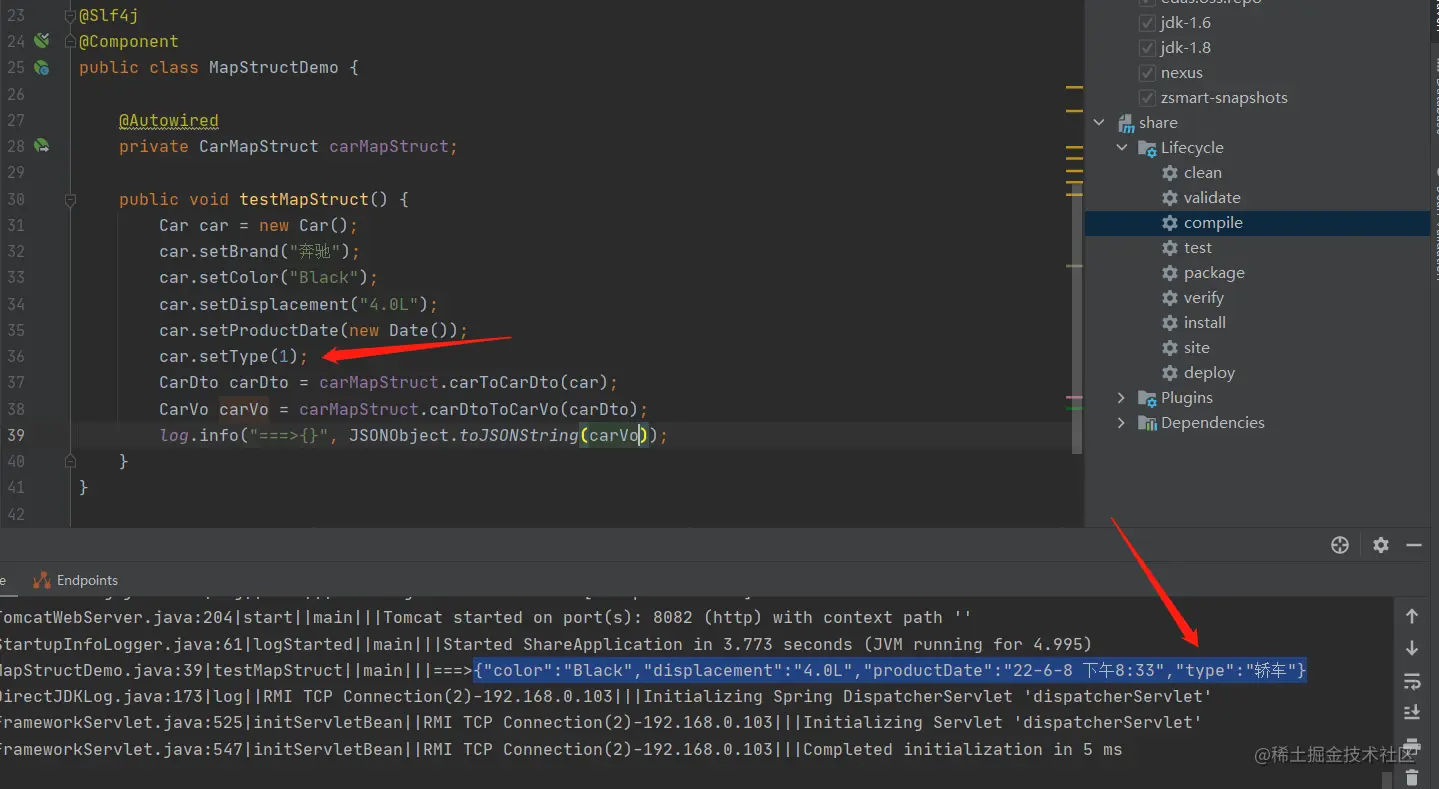
Task: Click the class bean gutter icon for MapStructDemo
Action: tap(41, 68)
